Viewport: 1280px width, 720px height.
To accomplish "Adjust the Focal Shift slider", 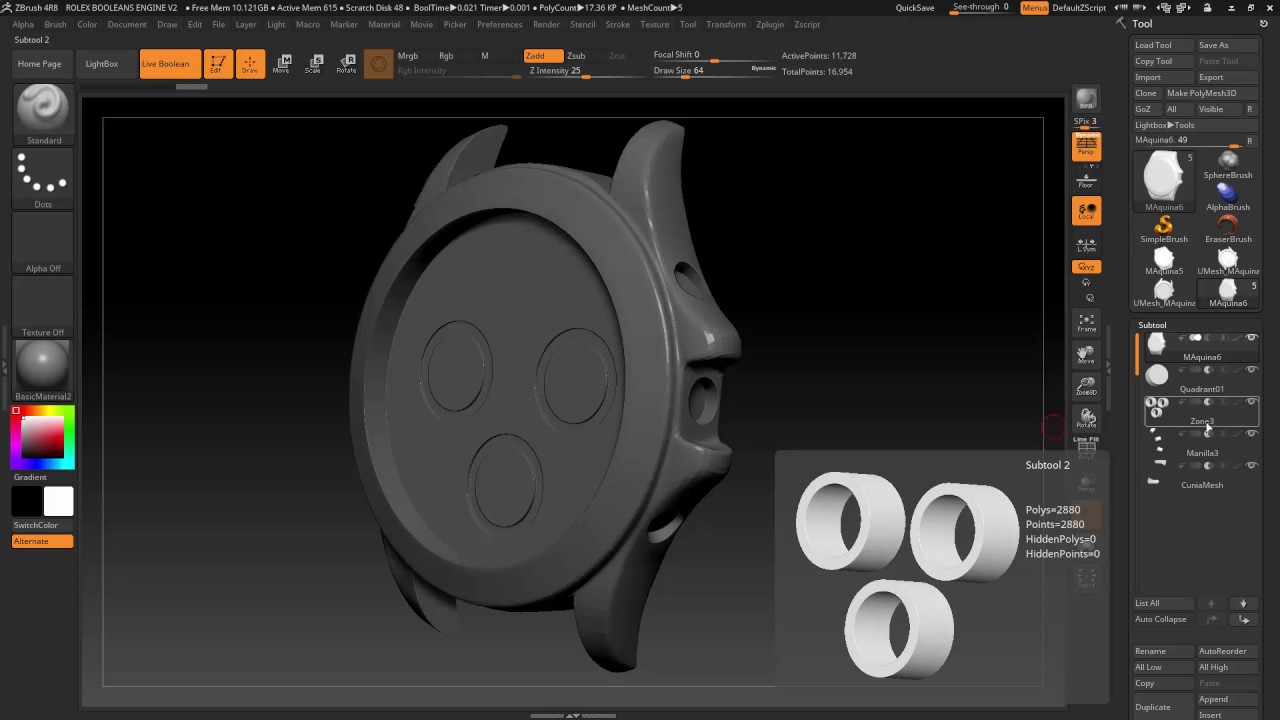I will click(714, 55).
